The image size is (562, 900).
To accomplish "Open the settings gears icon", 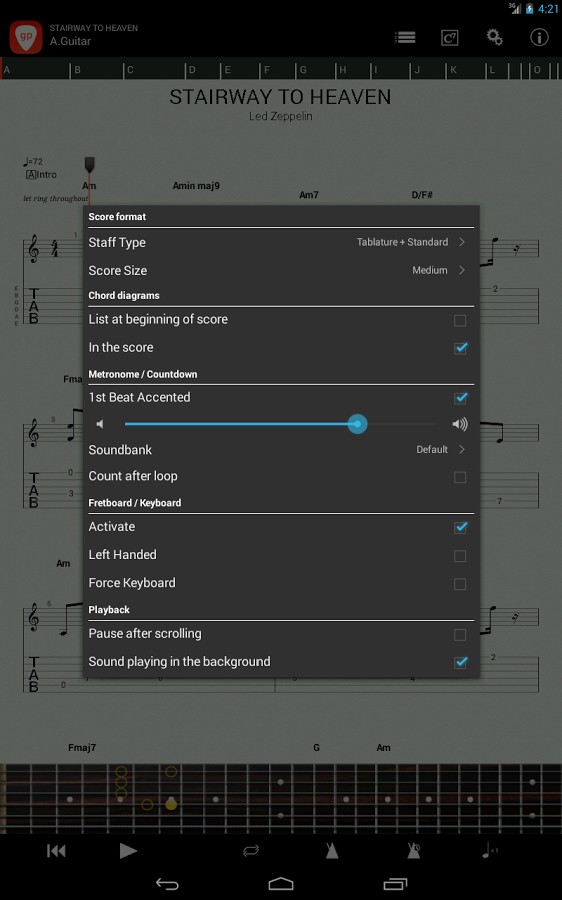I will [494, 38].
